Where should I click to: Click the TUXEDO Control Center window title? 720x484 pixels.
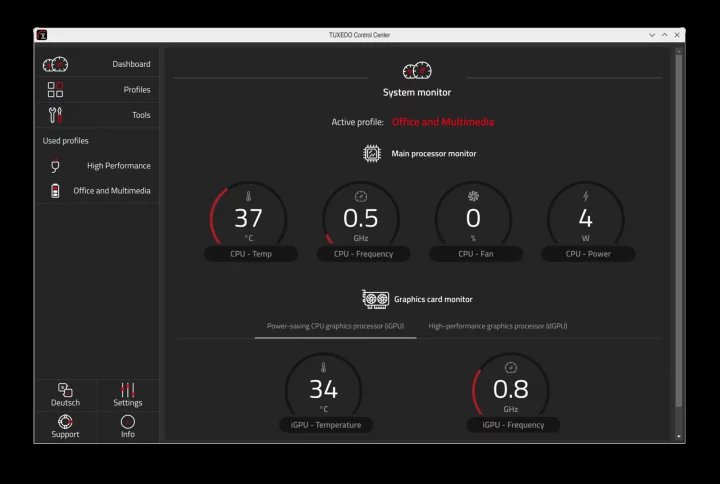(x=359, y=35)
